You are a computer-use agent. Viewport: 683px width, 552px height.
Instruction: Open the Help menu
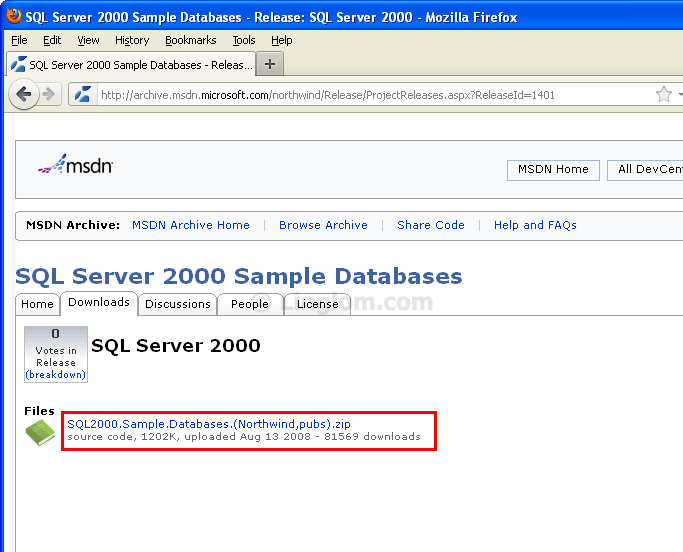pyautogui.click(x=281, y=40)
